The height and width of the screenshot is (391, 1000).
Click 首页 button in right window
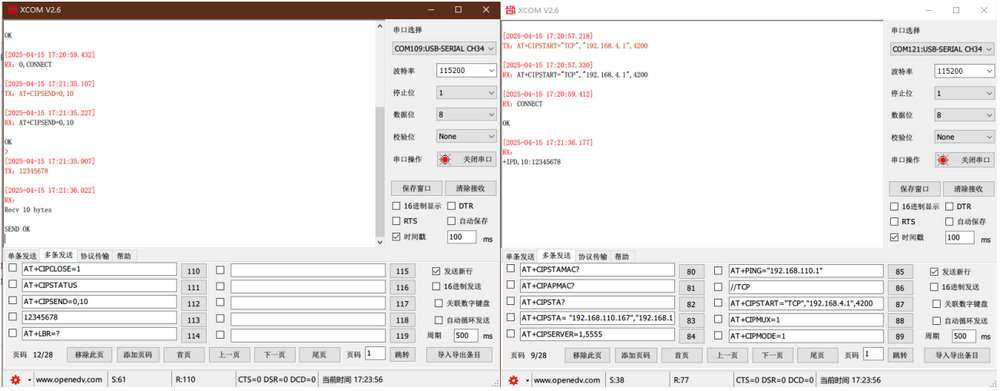(682, 355)
